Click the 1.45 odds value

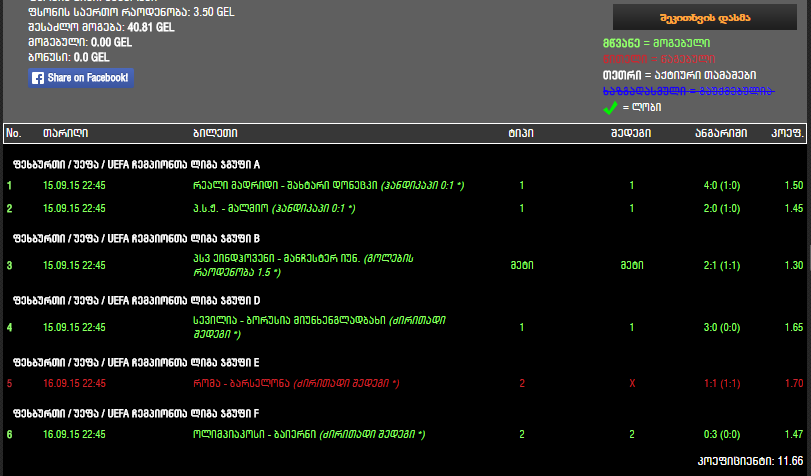pos(794,209)
